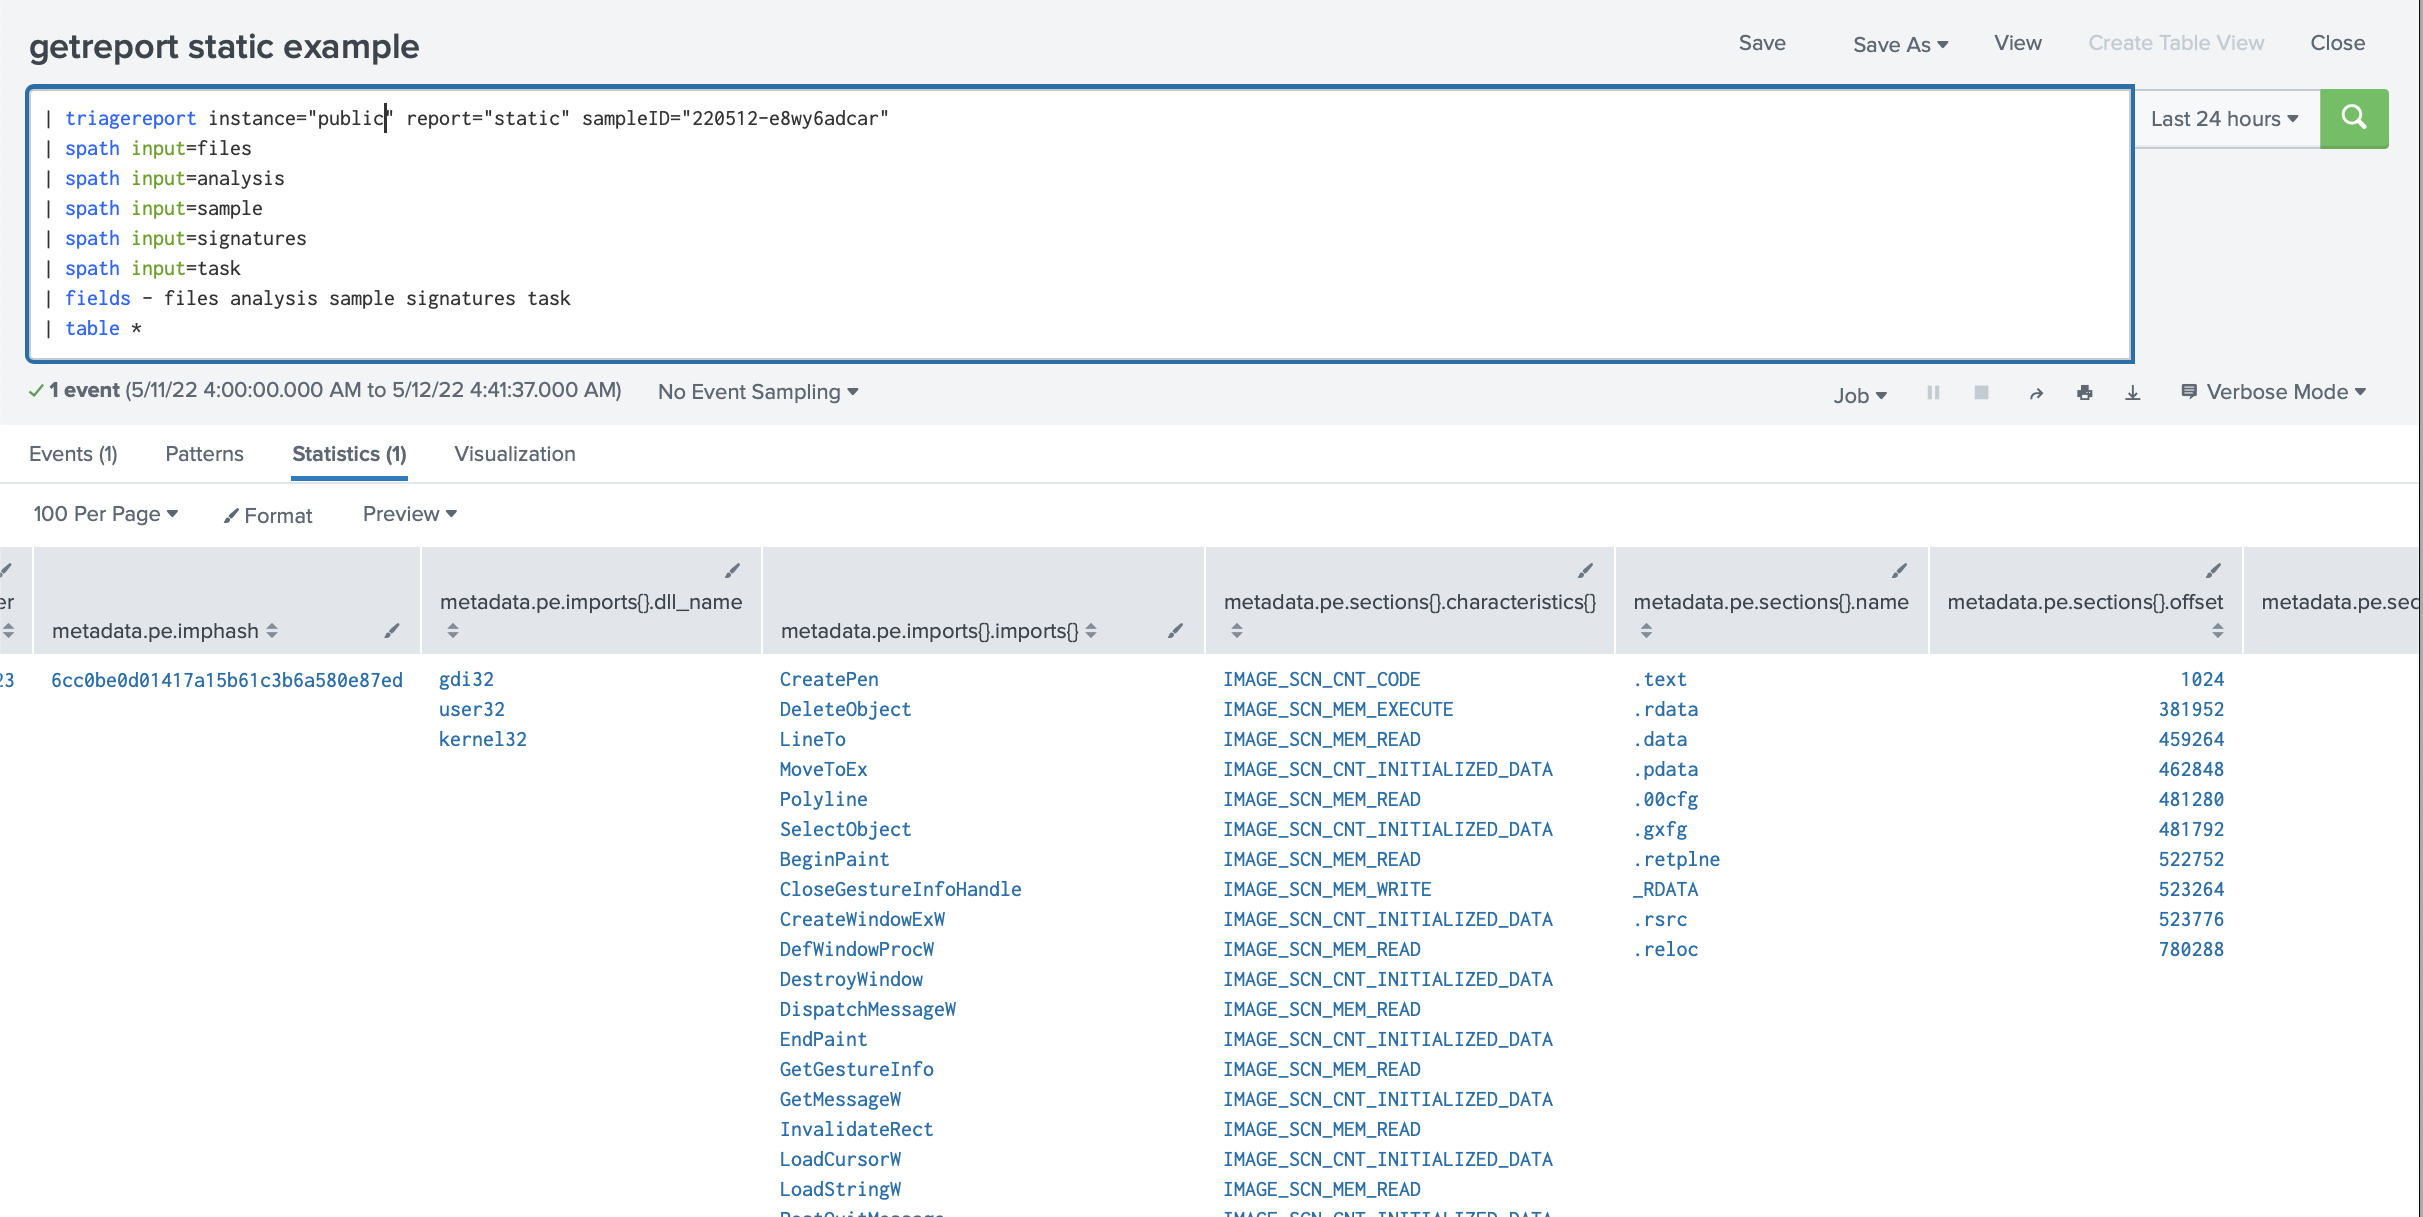Screen dimensions: 2423x1217
Task: Share the search job
Action: [x=2036, y=393]
